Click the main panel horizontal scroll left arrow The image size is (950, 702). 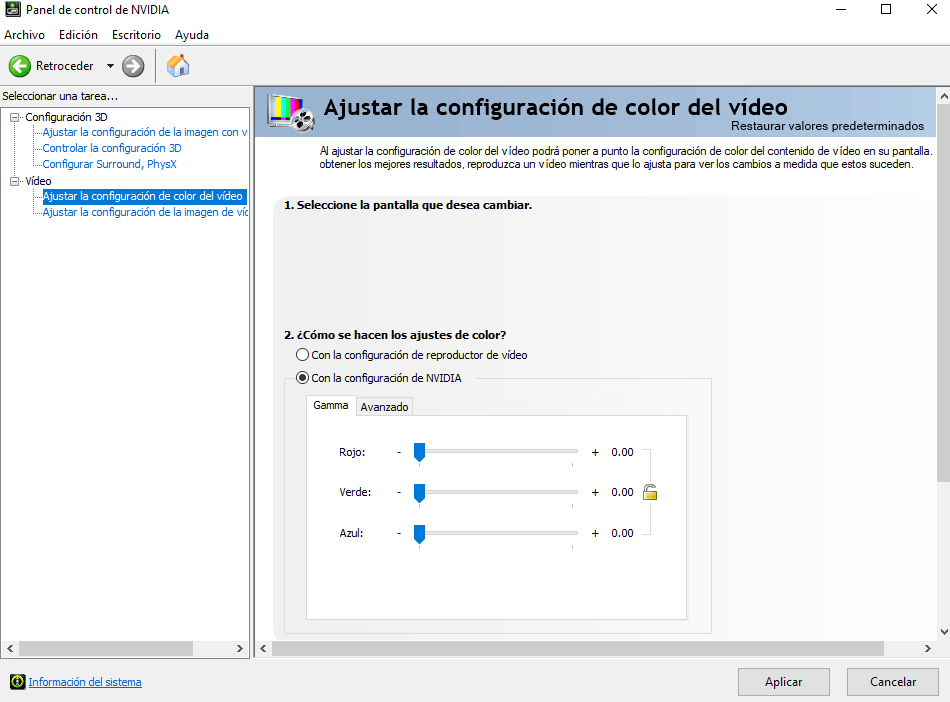(263, 648)
